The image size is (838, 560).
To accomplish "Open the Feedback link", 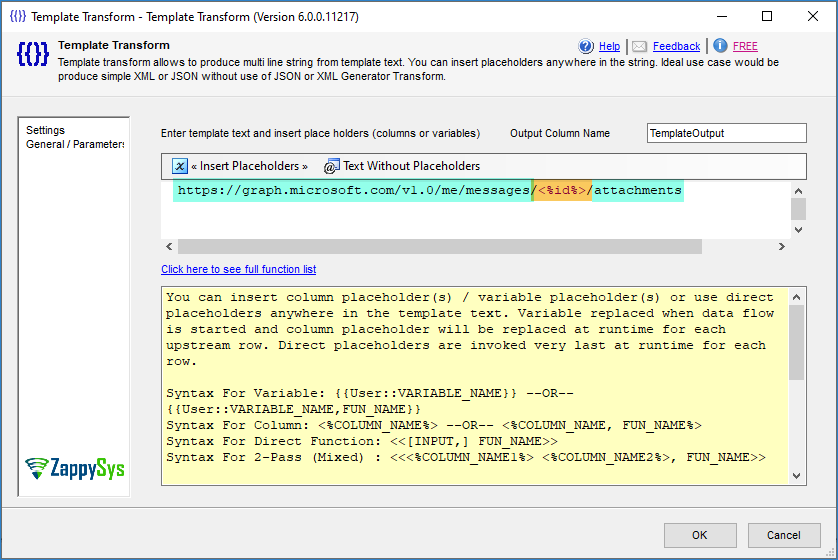I will tap(676, 46).
